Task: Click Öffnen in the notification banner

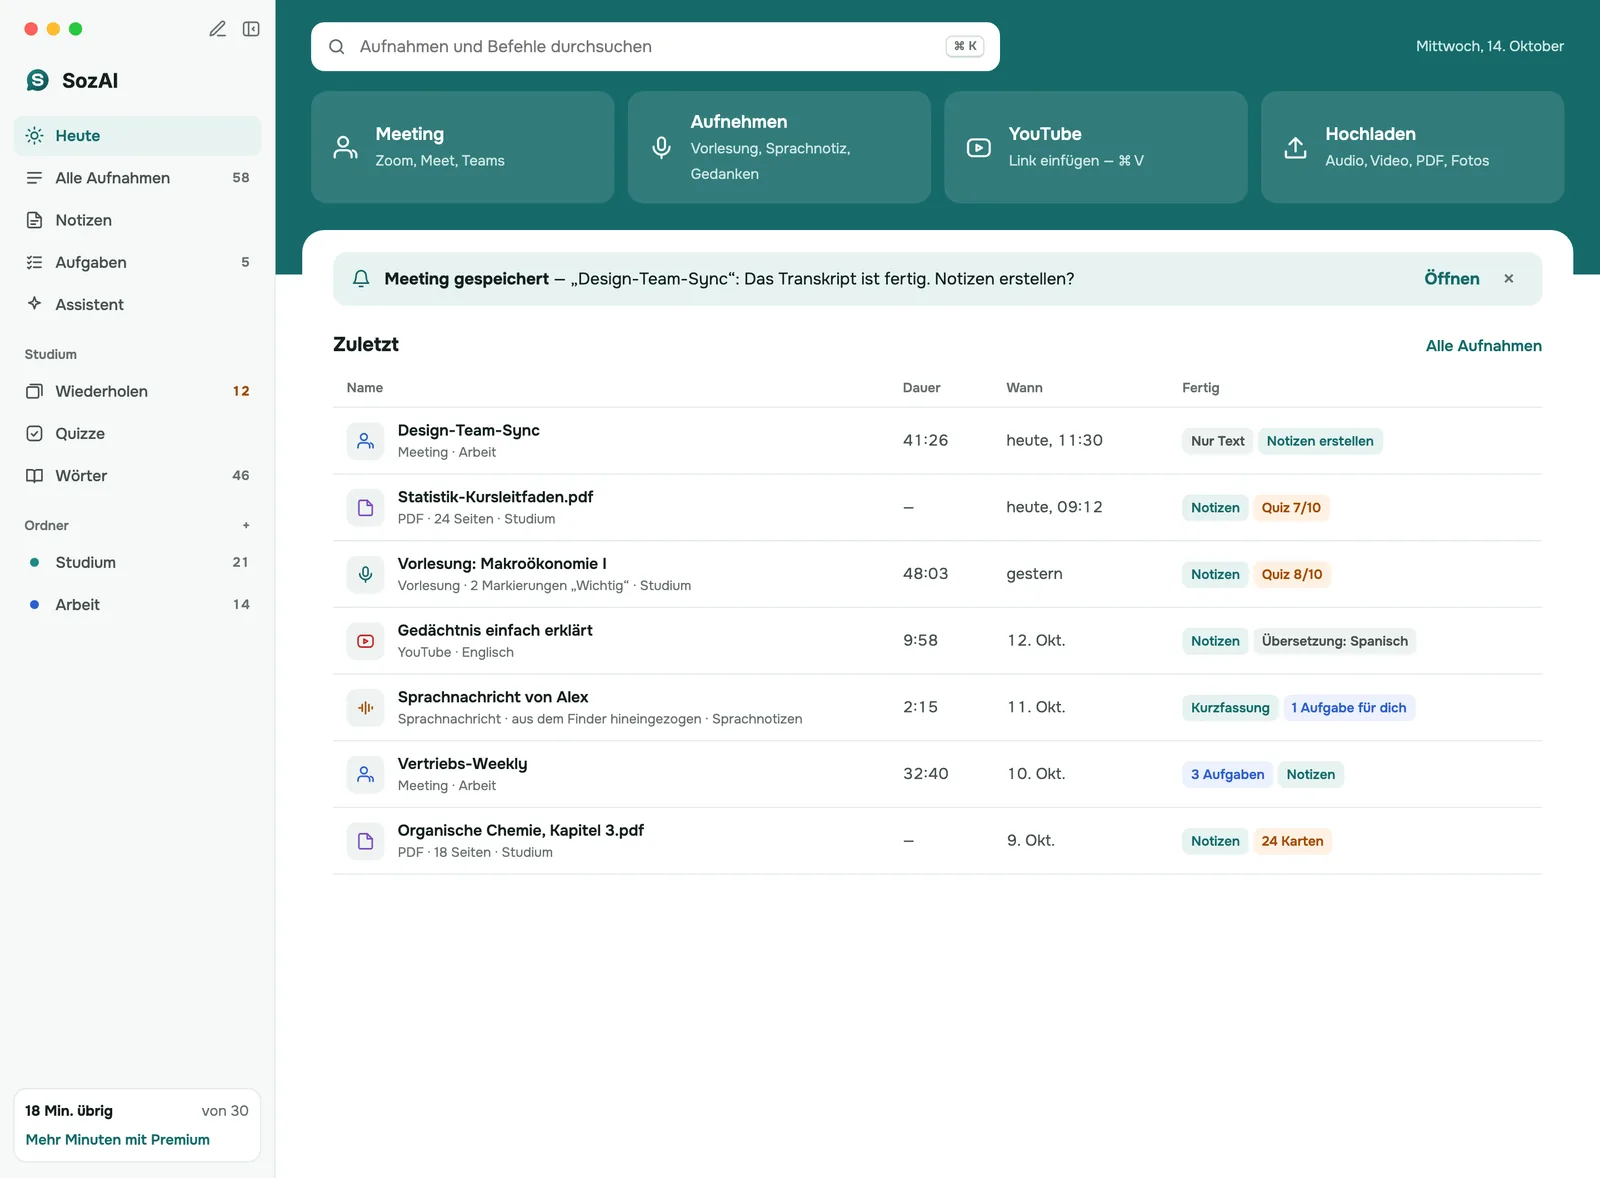Action: point(1451,279)
